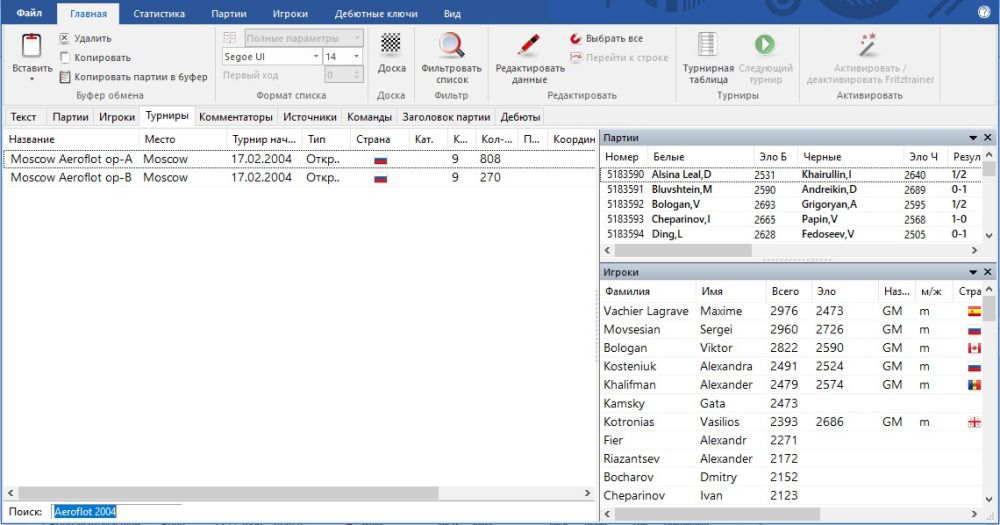Click the Filter list magnifier icon

(451, 45)
